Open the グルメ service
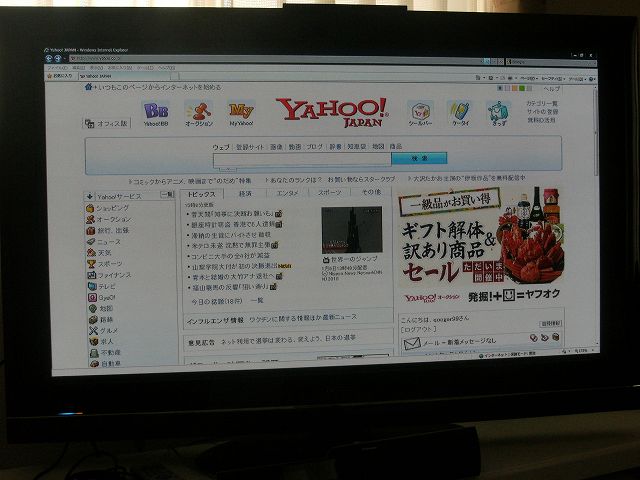640x480 pixels. [x=104, y=331]
